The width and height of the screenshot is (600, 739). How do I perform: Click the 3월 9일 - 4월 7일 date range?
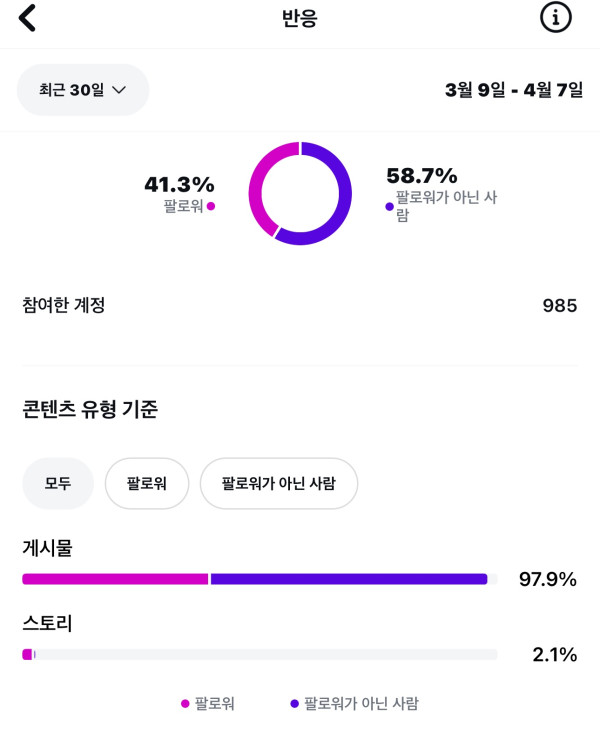click(513, 90)
